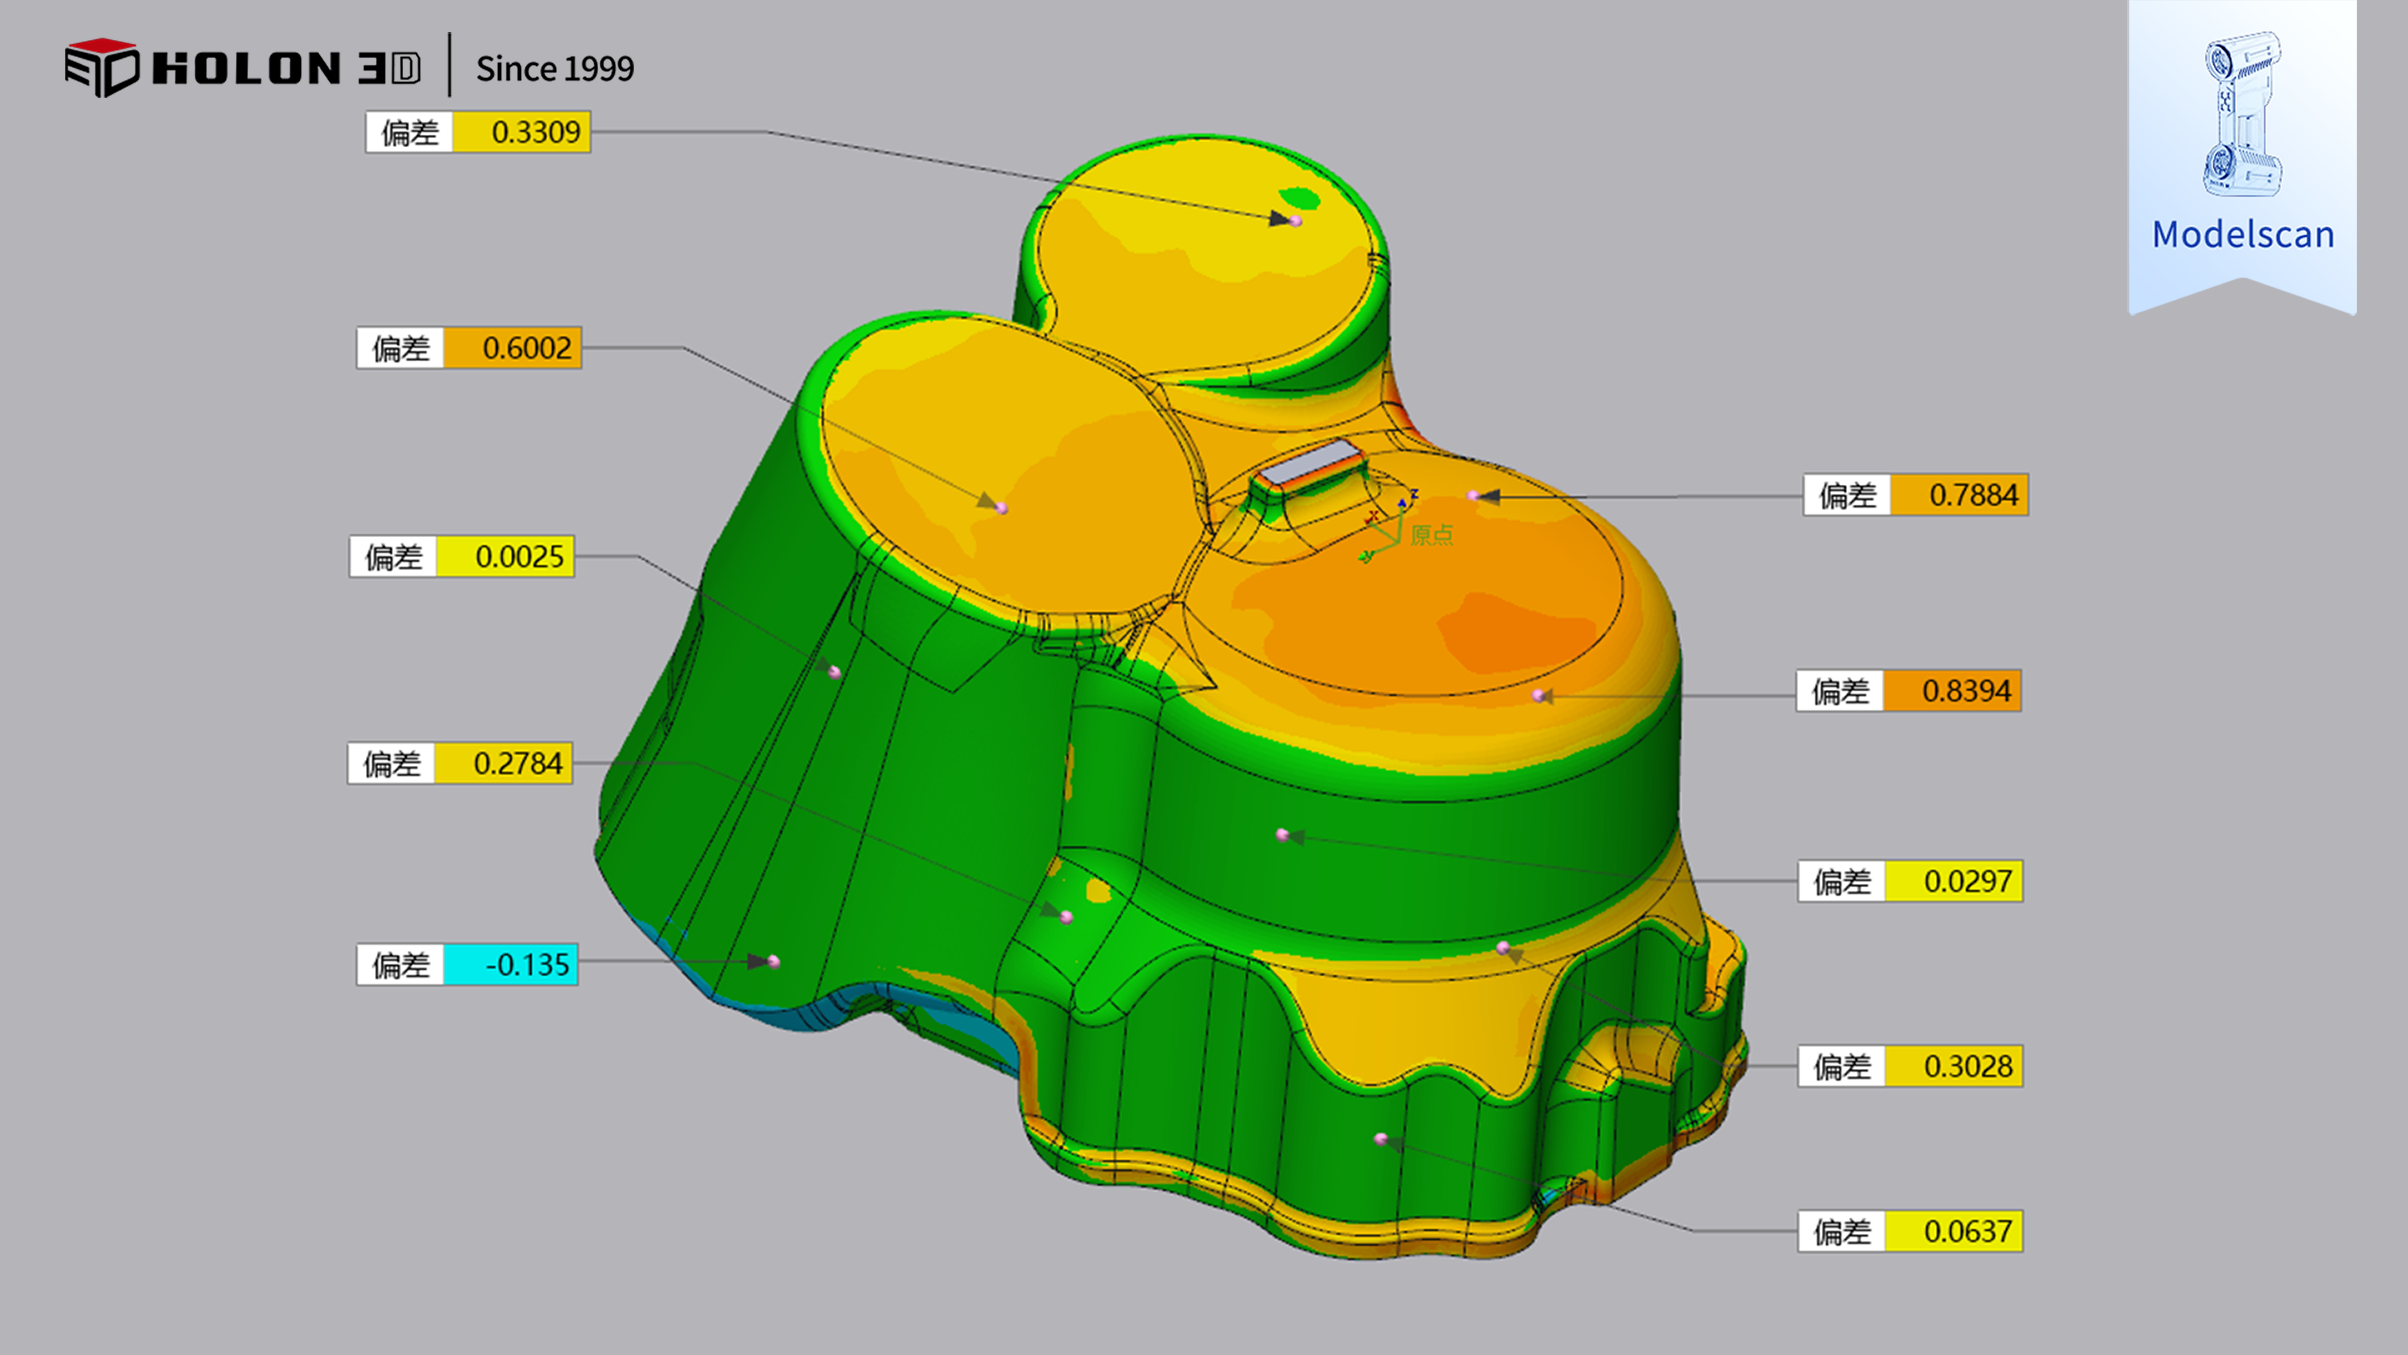Click the Holon 3D cube logo icon
The height and width of the screenshot is (1355, 2408).
coord(101,67)
